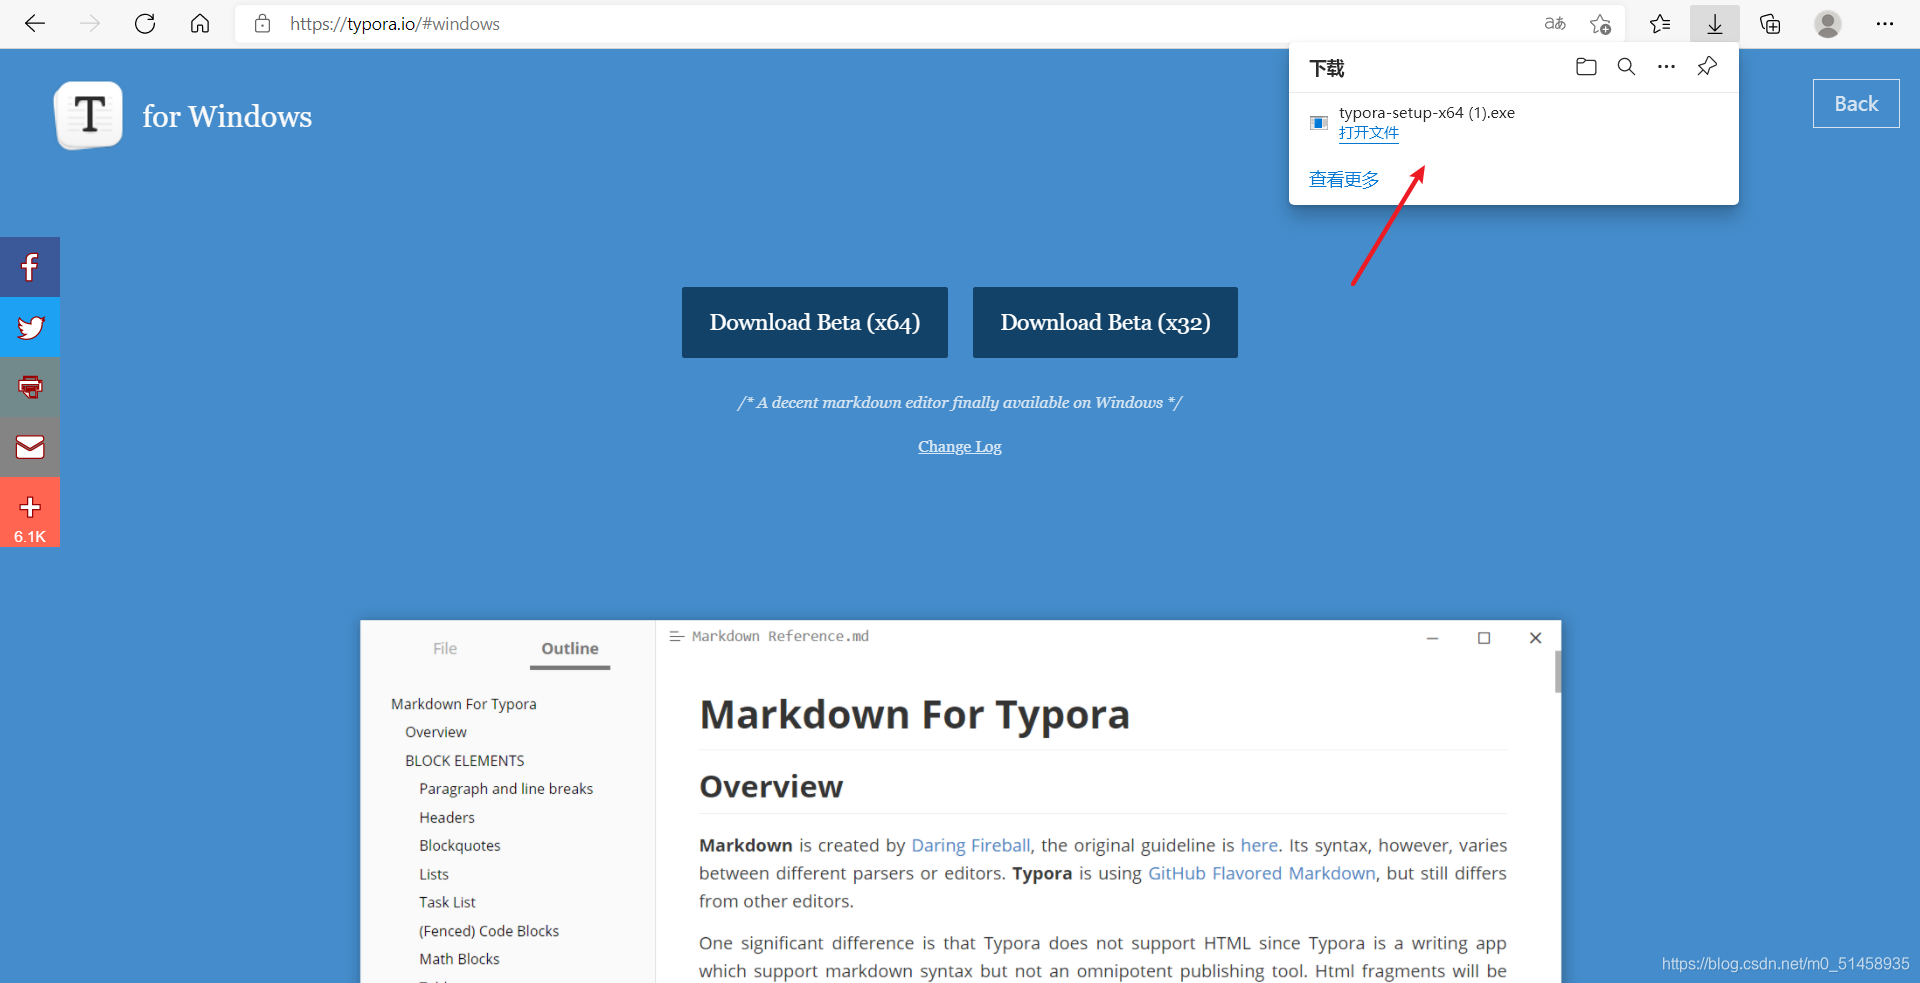The image size is (1920, 983).
Task: Toggle the Downloads toolbar button
Action: [x=1715, y=23]
